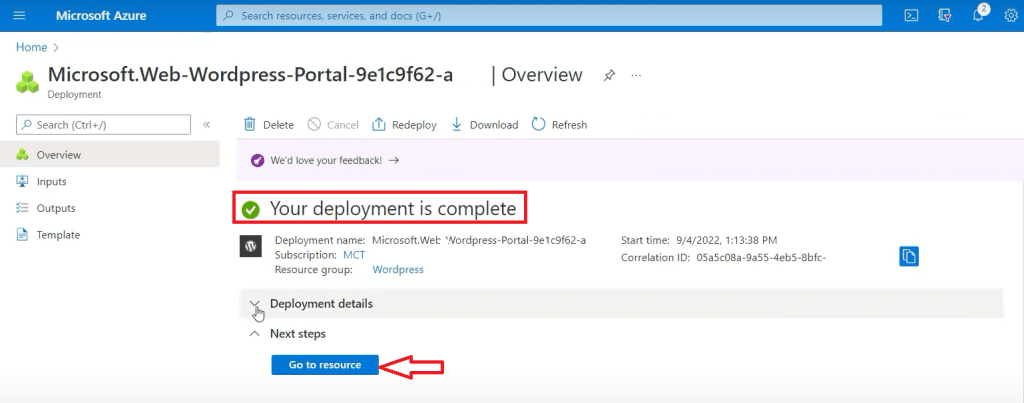Click the Deployment name value text
The height and width of the screenshot is (403, 1024).
pyautogui.click(x=479, y=240)
